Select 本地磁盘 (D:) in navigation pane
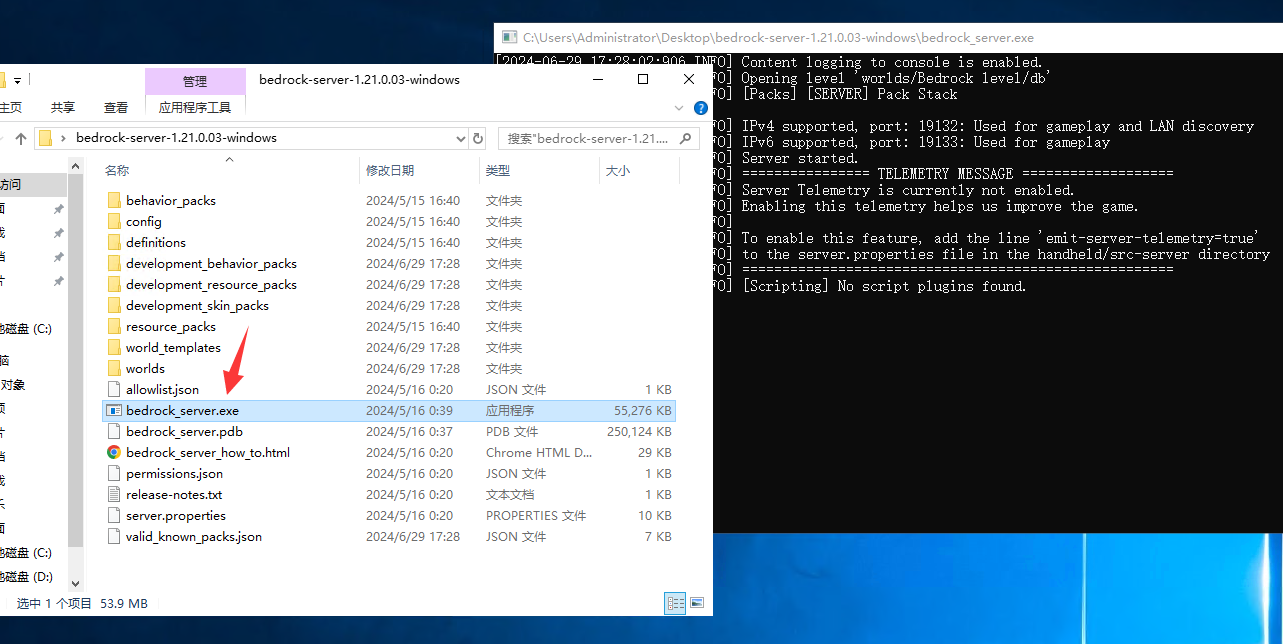Viewport: 1283px width, 644px height. (26, 576)
